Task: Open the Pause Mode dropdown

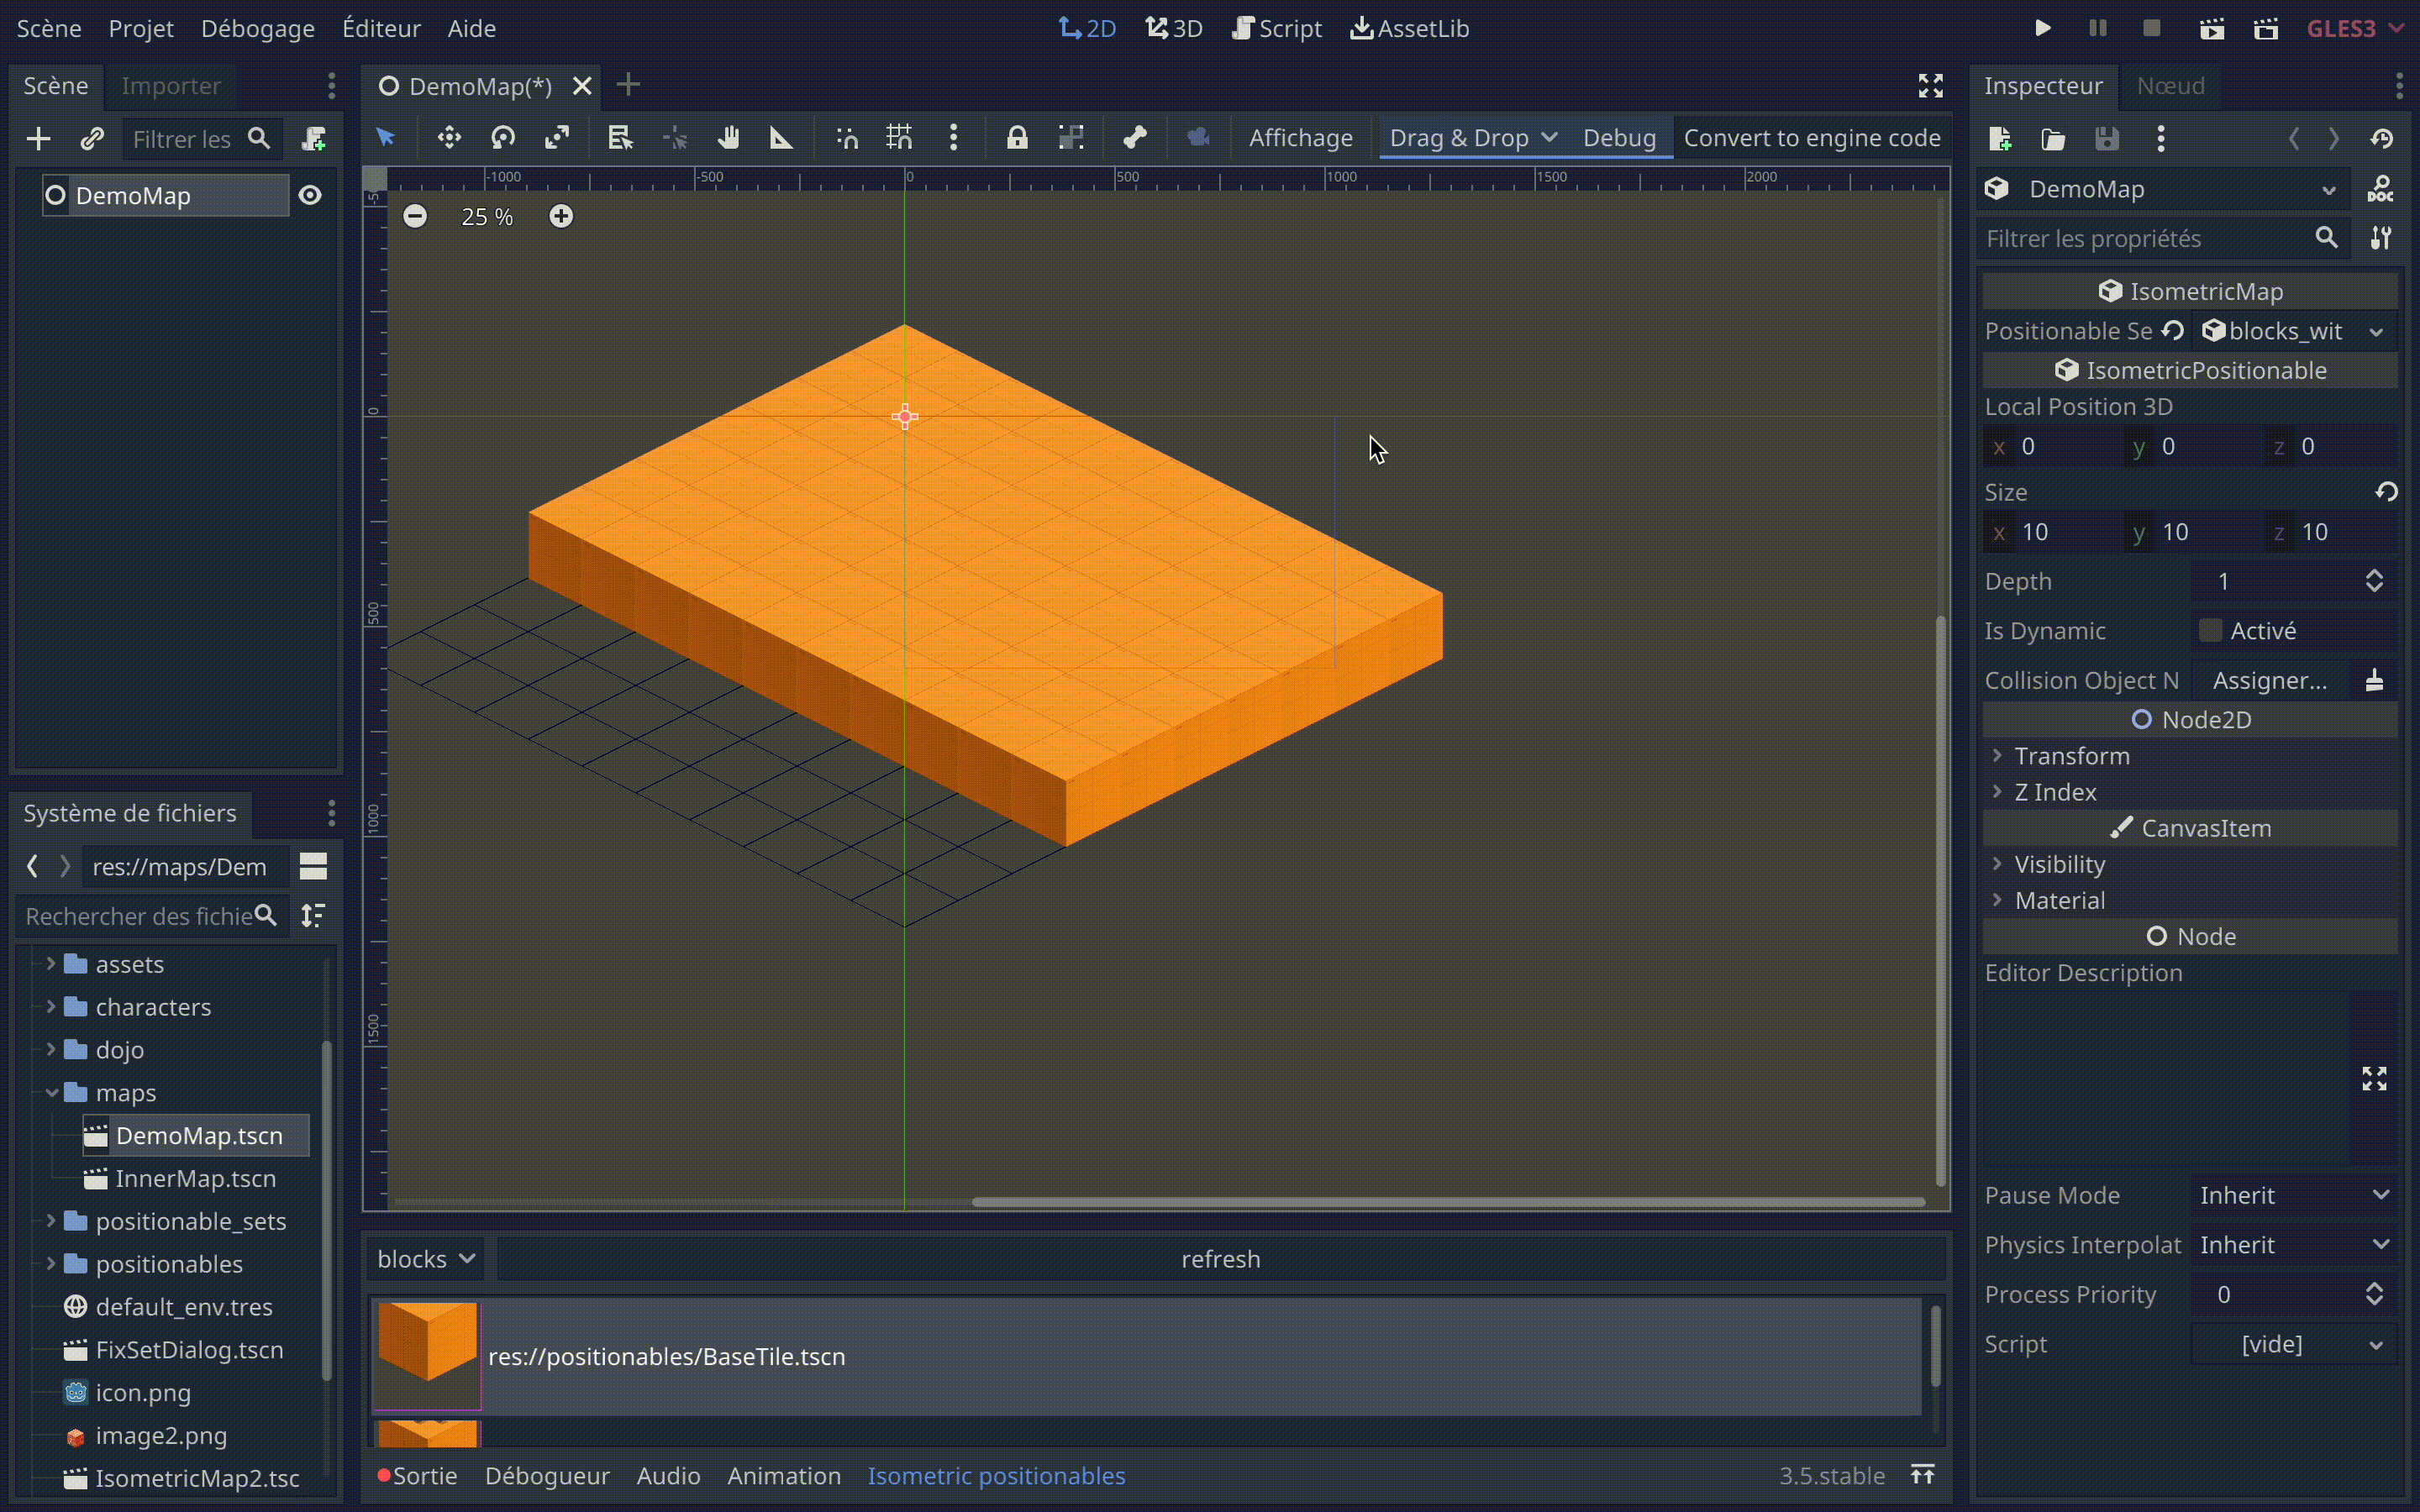Action: (2294, 1195)
